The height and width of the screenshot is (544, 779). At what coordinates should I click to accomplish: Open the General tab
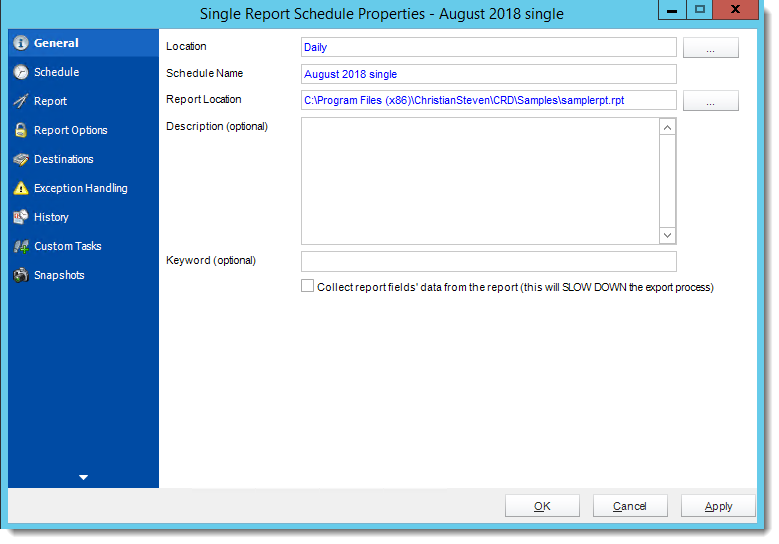tap(83, 43)
